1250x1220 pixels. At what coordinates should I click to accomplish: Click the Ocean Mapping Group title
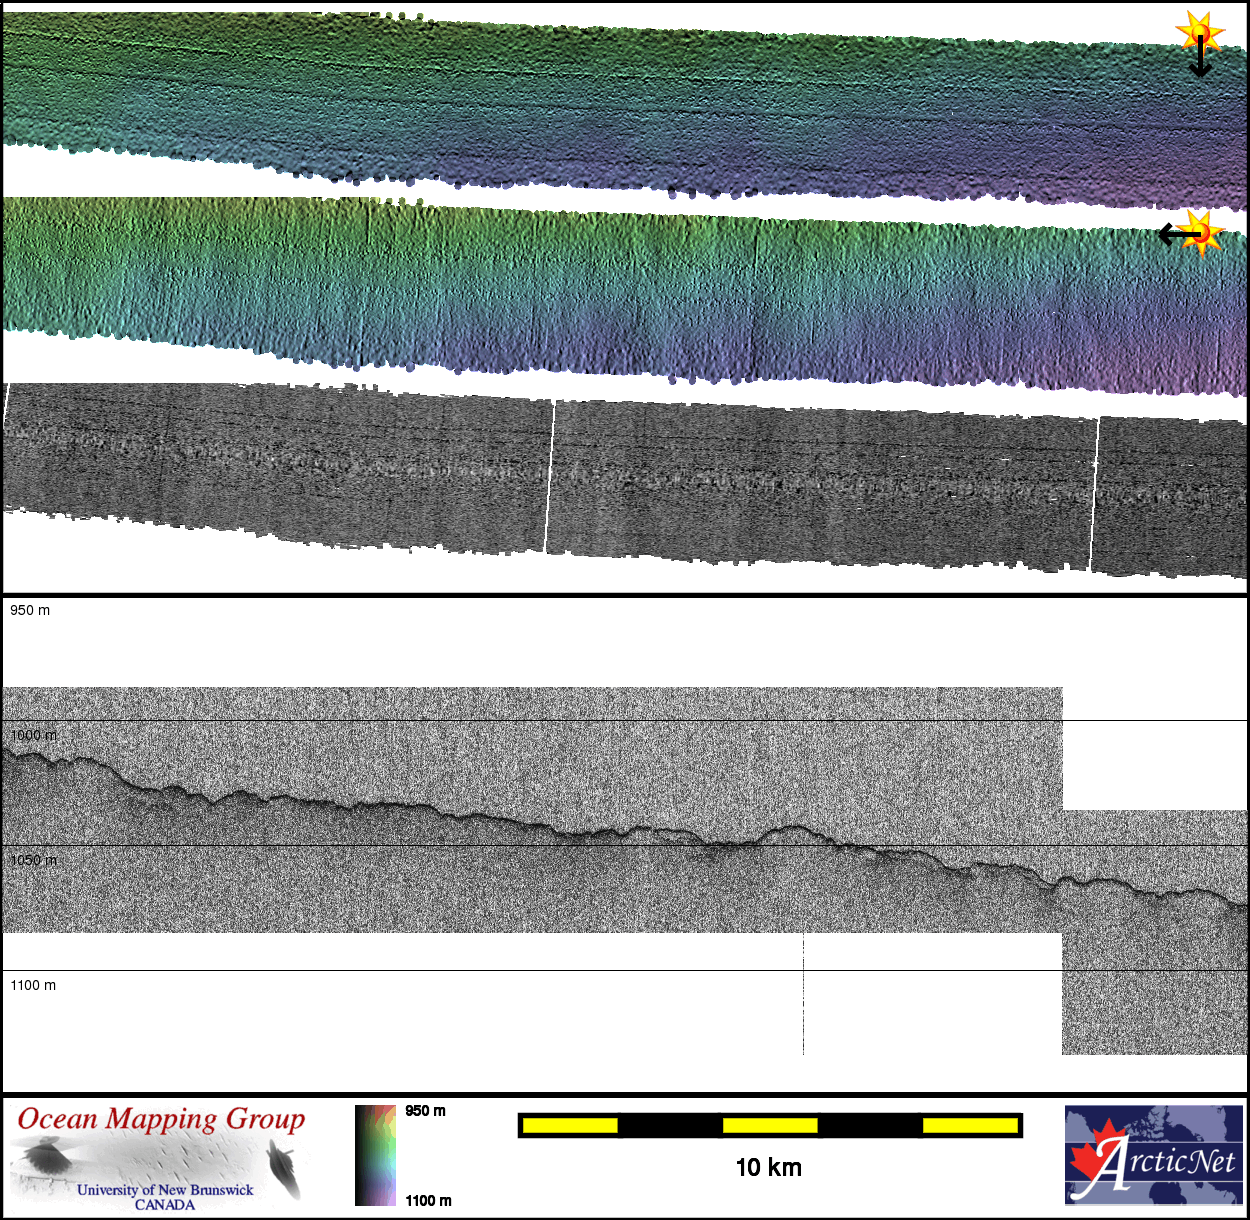click(161, 1119)
